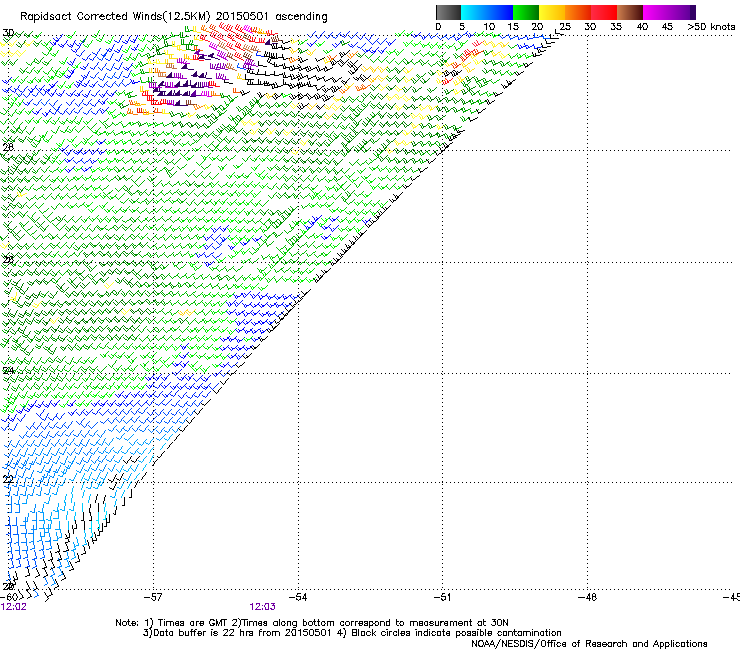Click the longitude axis label '-57'
Image resolution: width=740 pixels, height=650 pixels.
click(153, 597)
